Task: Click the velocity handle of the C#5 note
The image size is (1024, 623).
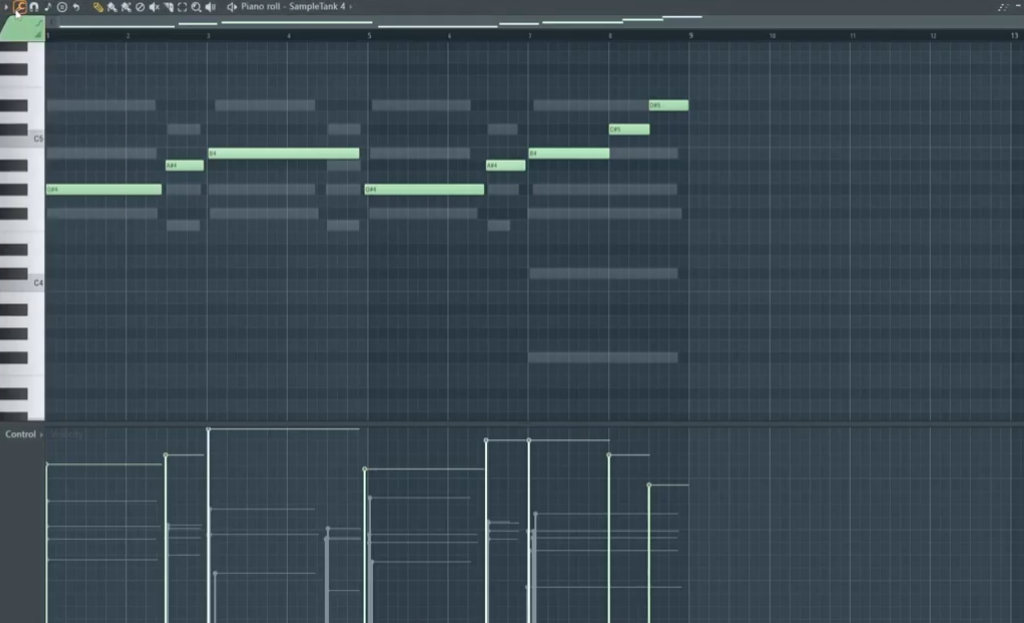Action: pyautogui.click(x=609, y=455)
